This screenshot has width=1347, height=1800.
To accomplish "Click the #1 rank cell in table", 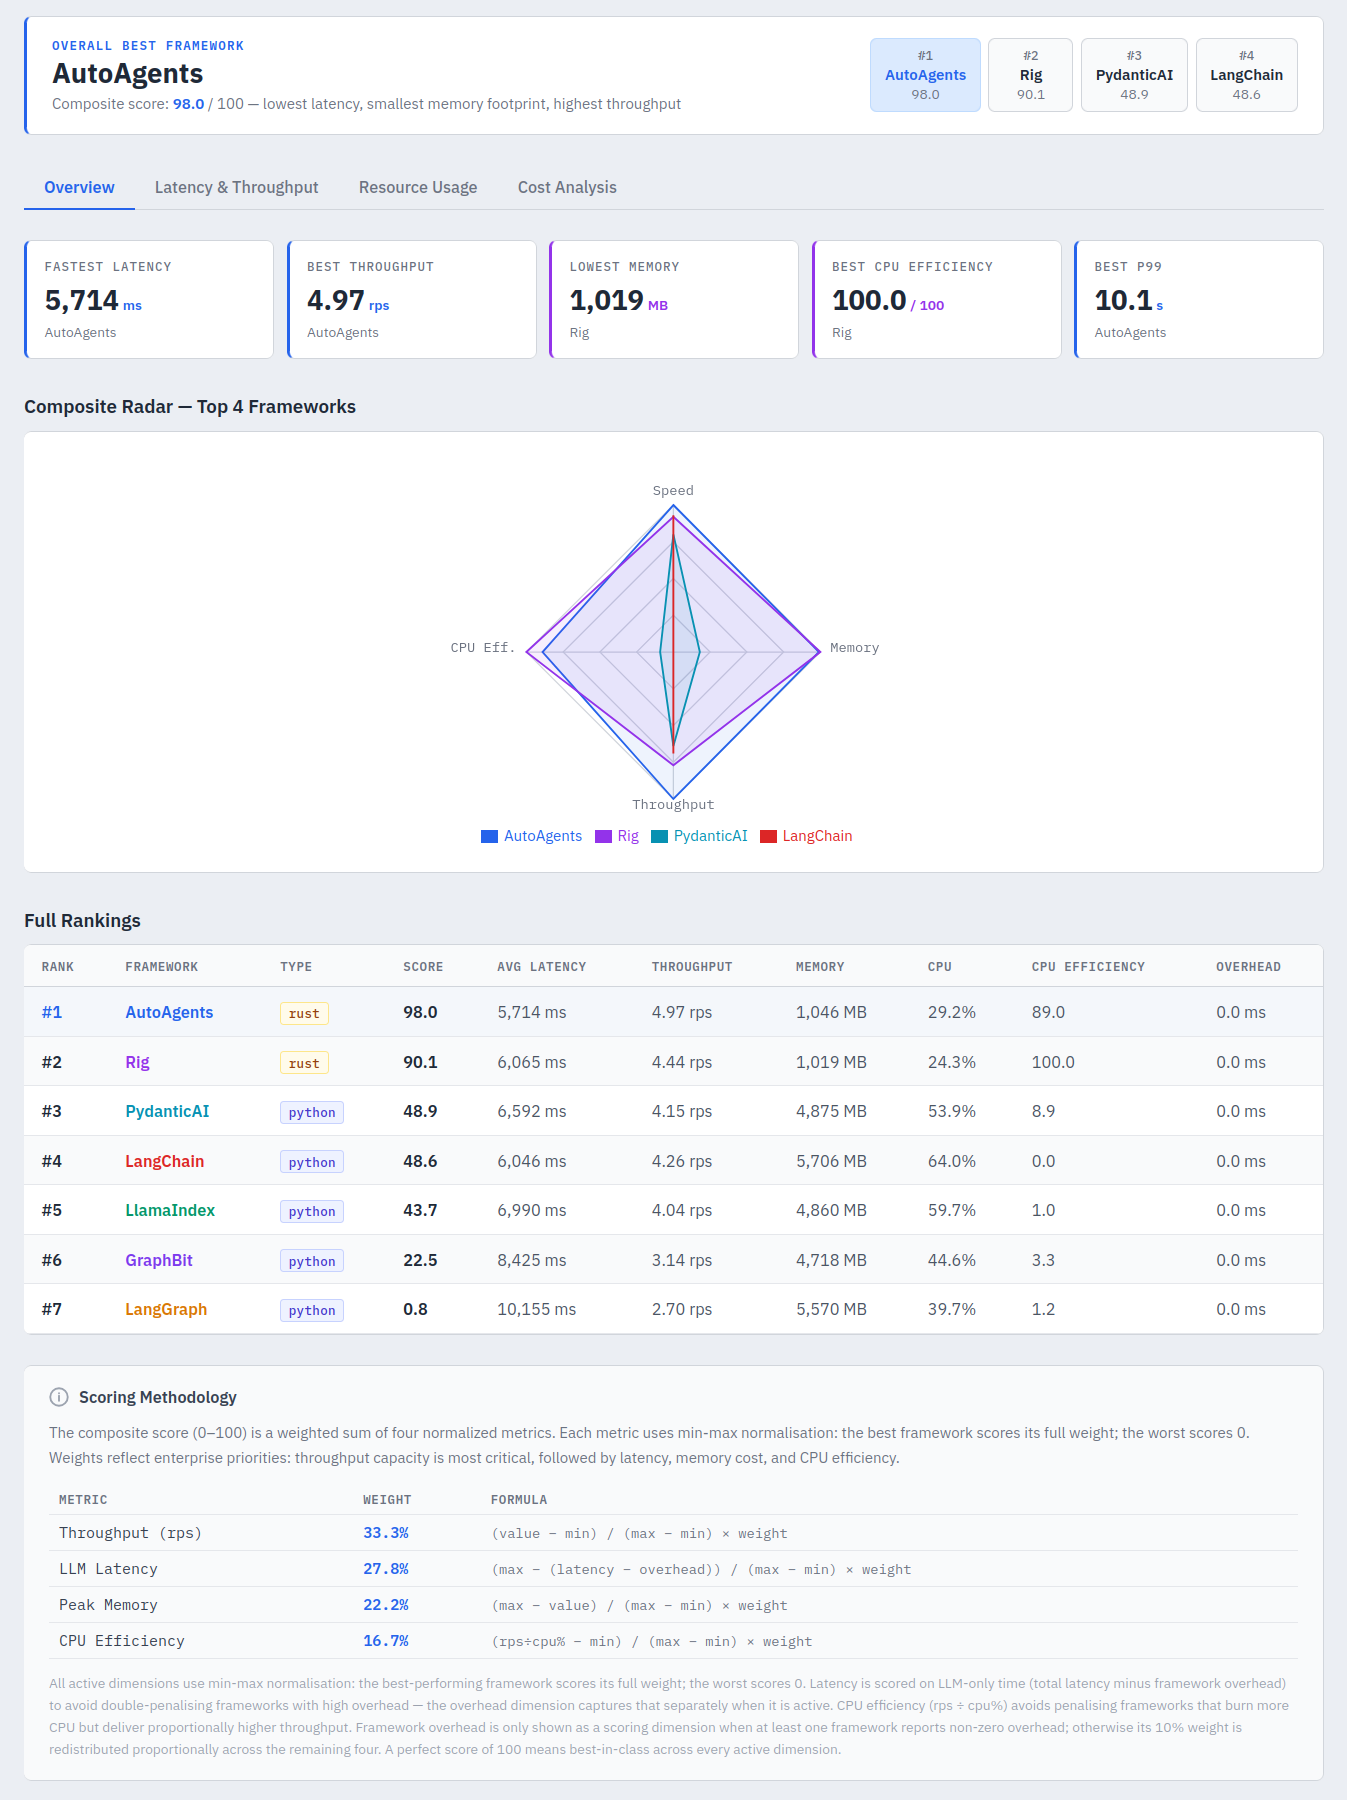I will 52,1012.
